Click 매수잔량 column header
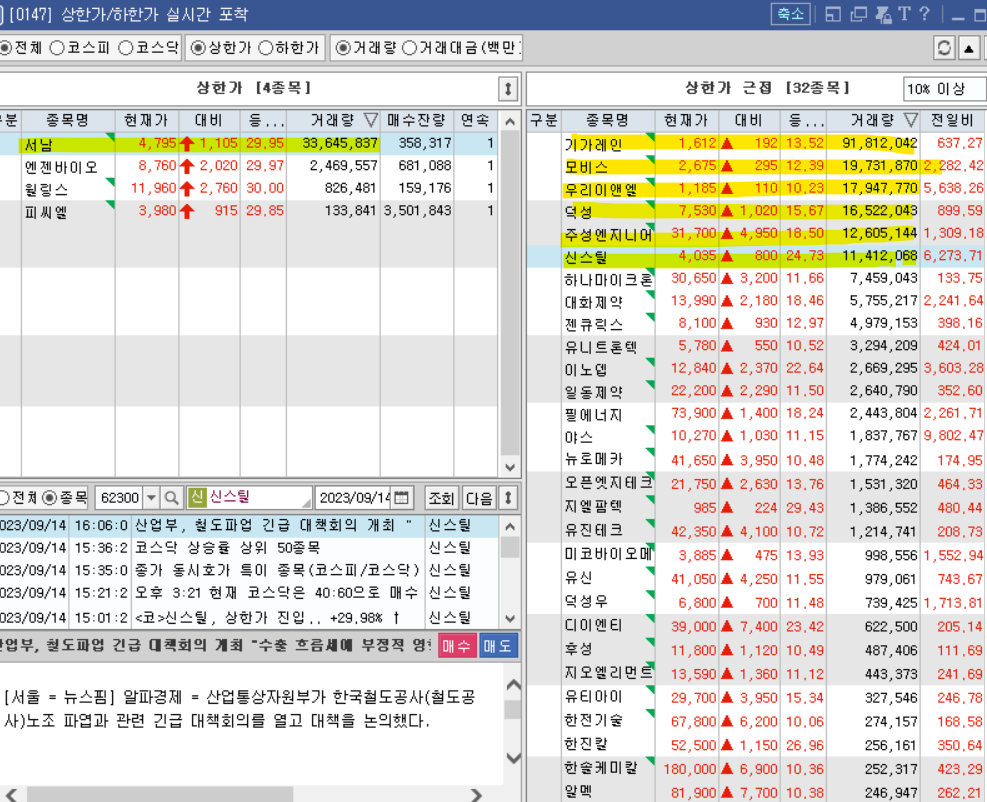This screenshot has width=987, height=802. 417,120
